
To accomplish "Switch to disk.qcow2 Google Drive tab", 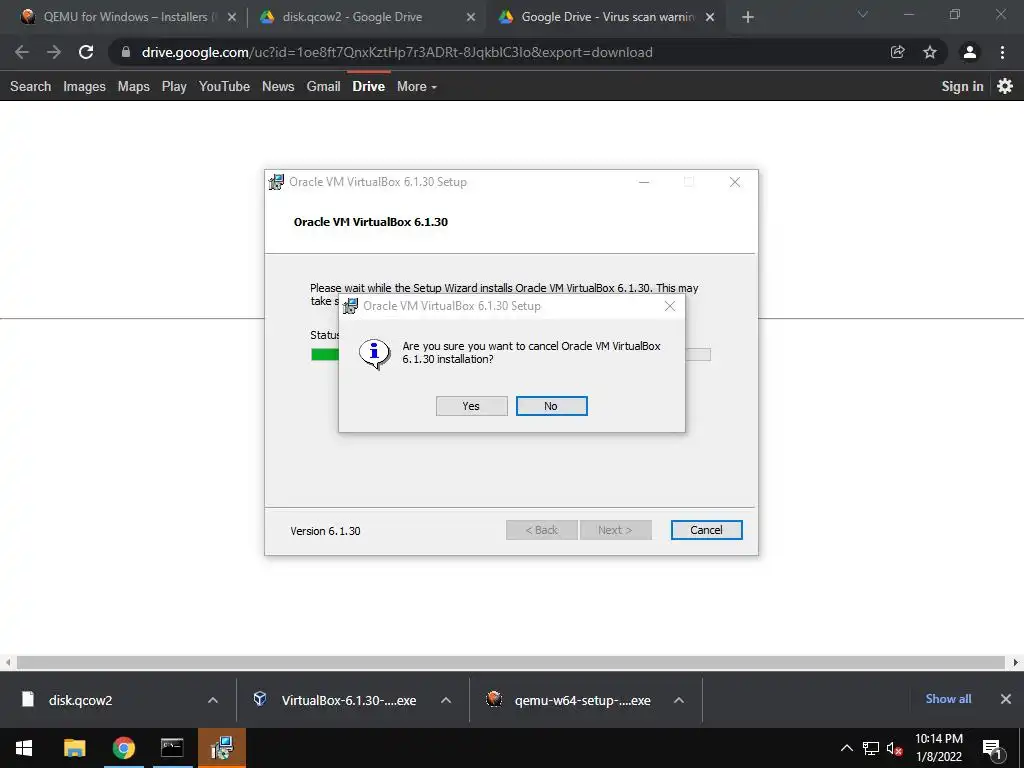I will [353, 17].
